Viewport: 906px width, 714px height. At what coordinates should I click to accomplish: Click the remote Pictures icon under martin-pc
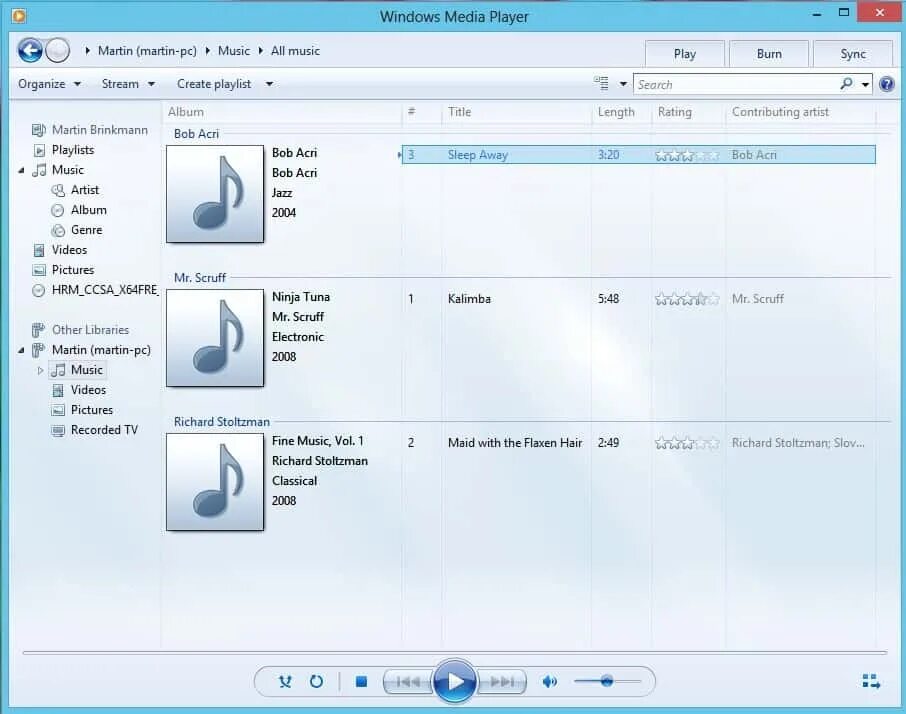coord(58,410)
